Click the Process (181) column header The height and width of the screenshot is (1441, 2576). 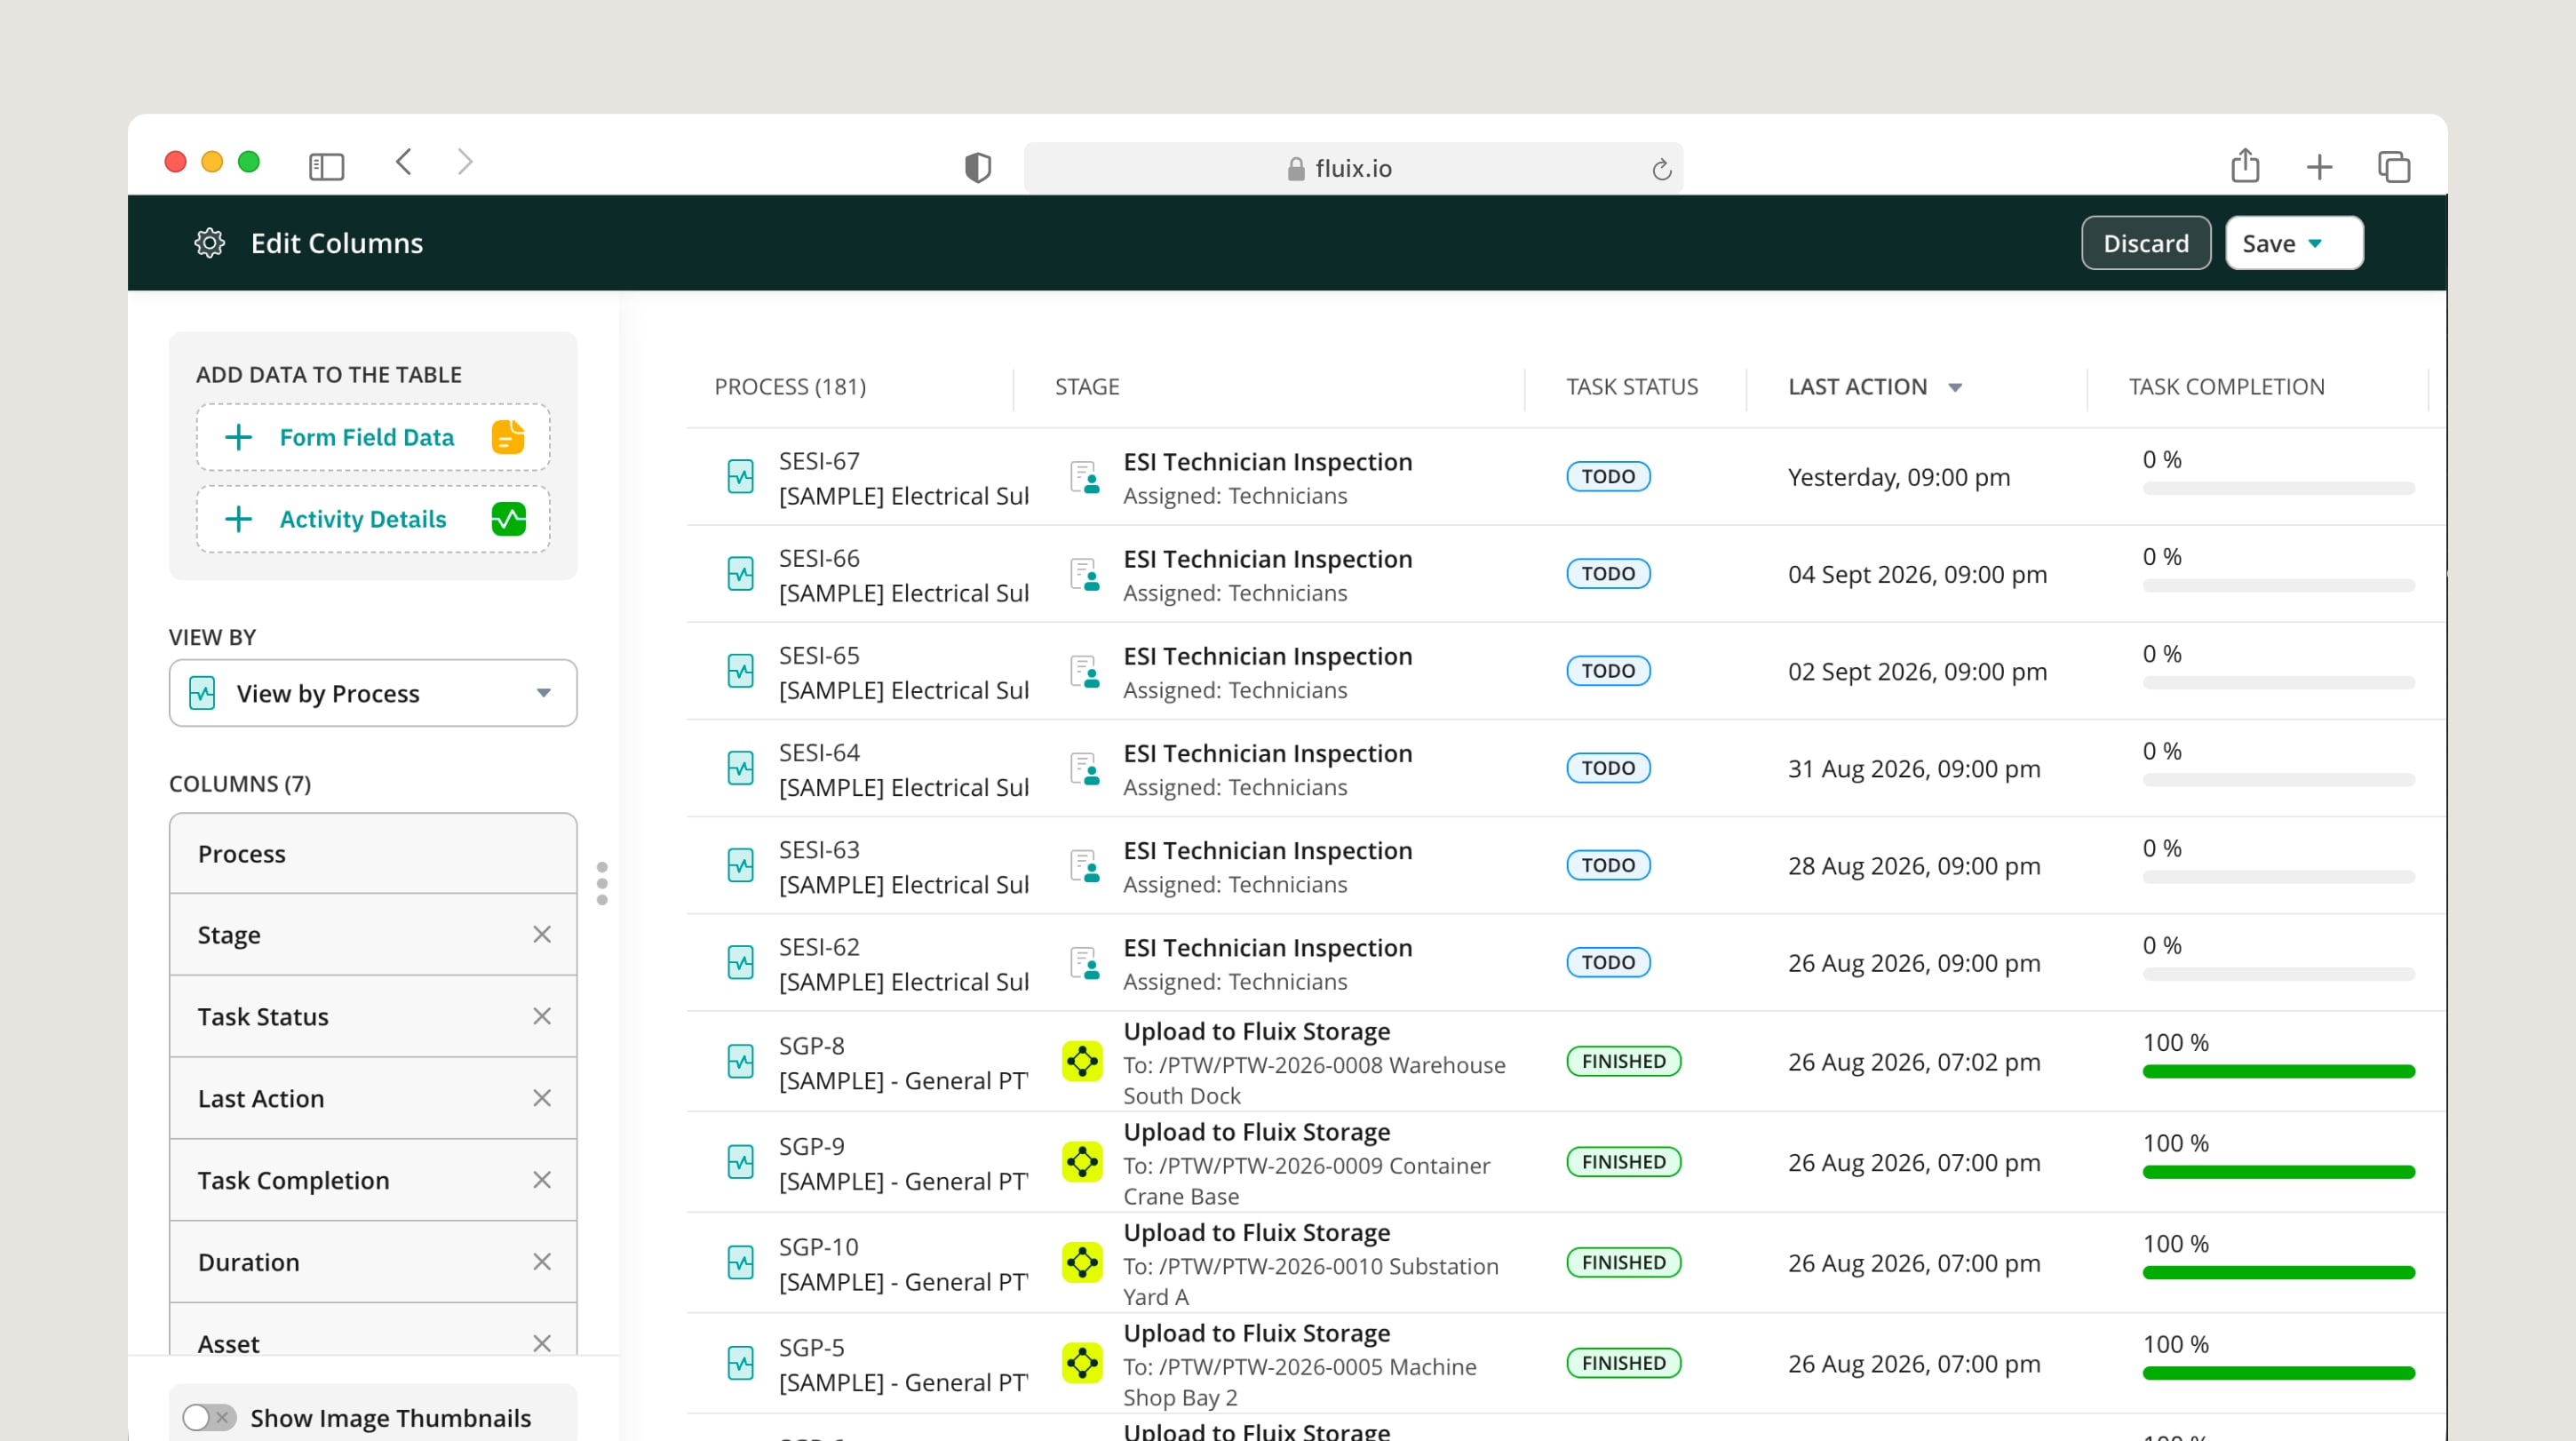click(x=790, y=387)
